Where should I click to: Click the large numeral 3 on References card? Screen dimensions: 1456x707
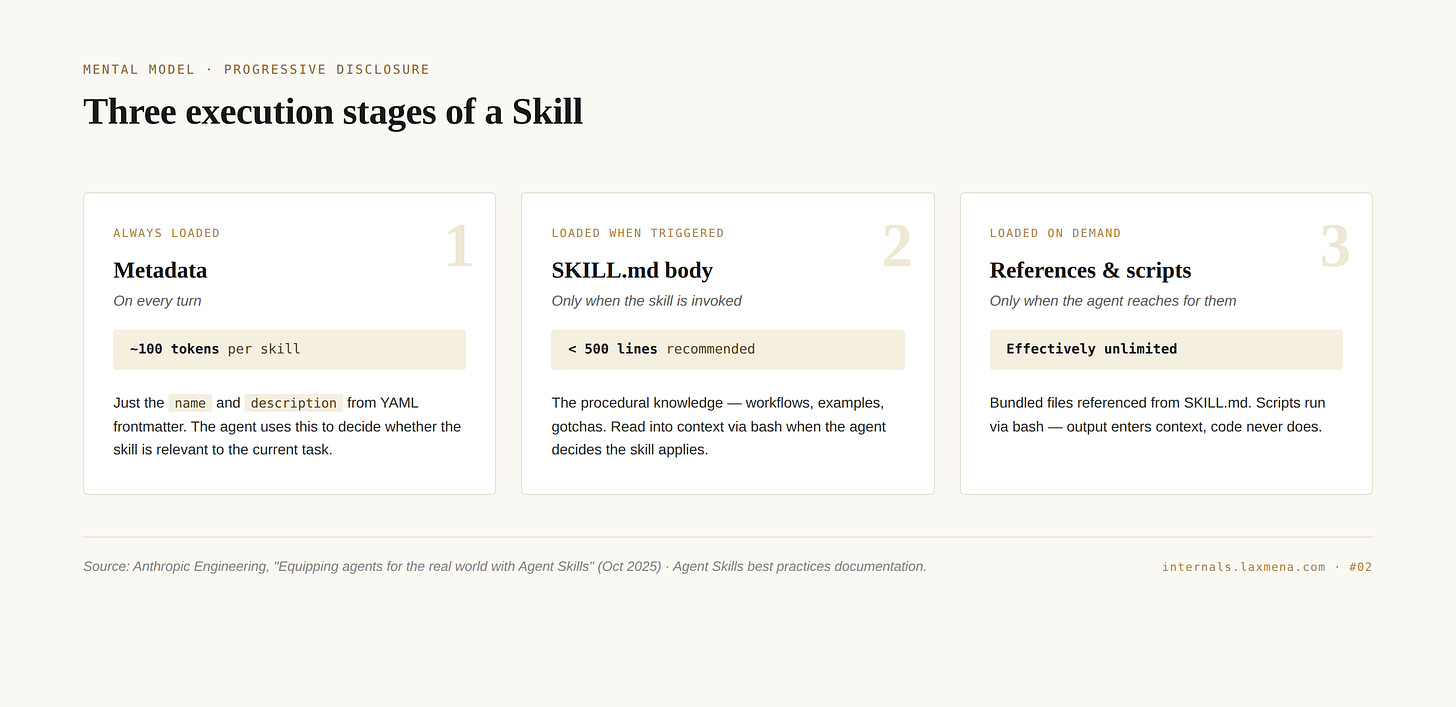pos(1335,247)
